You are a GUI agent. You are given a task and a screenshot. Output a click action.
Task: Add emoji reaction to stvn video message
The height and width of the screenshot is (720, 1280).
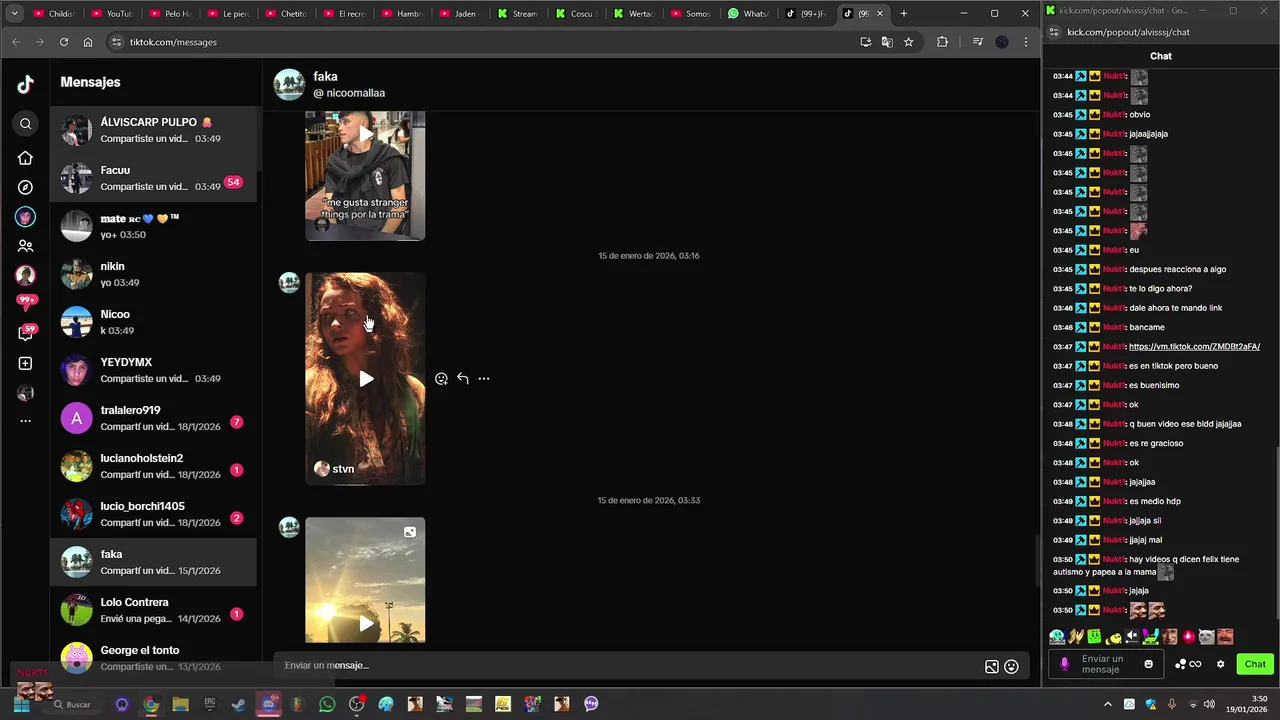click(x=441, y=379)
